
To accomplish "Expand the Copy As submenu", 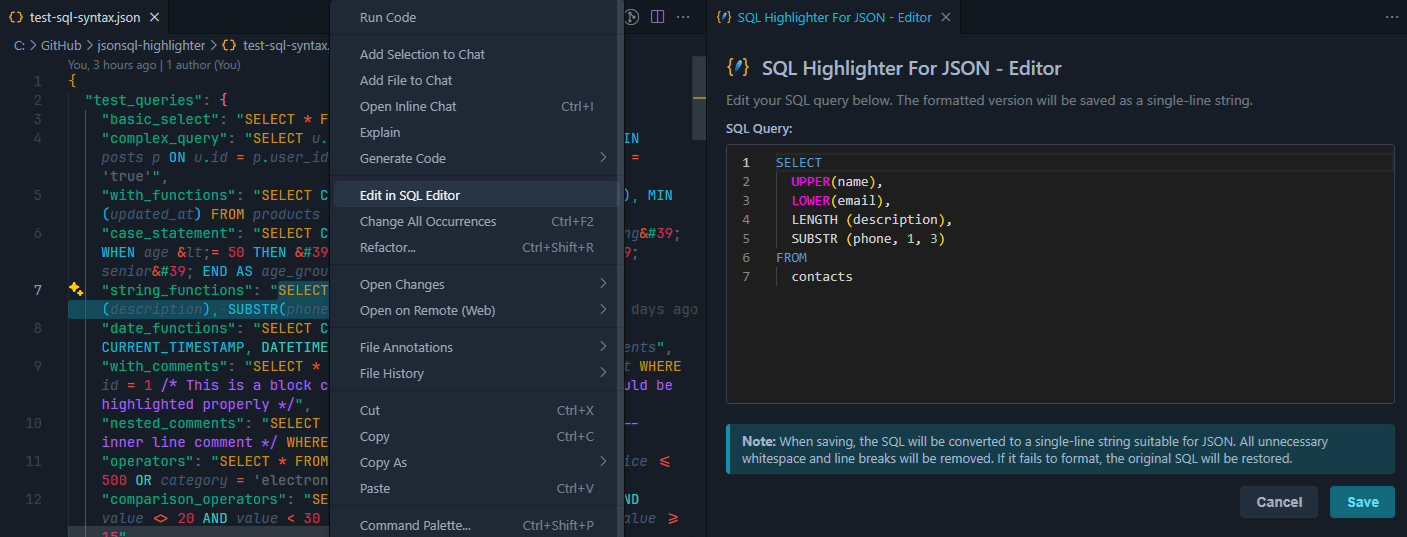I will [x=475, y=462].
